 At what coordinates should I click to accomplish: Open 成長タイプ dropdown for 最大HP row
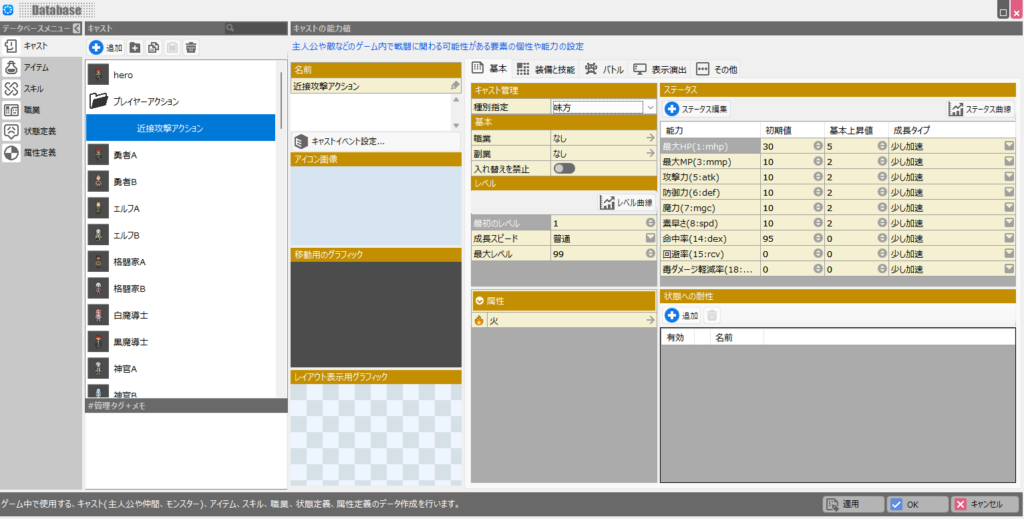point(1009,146)
